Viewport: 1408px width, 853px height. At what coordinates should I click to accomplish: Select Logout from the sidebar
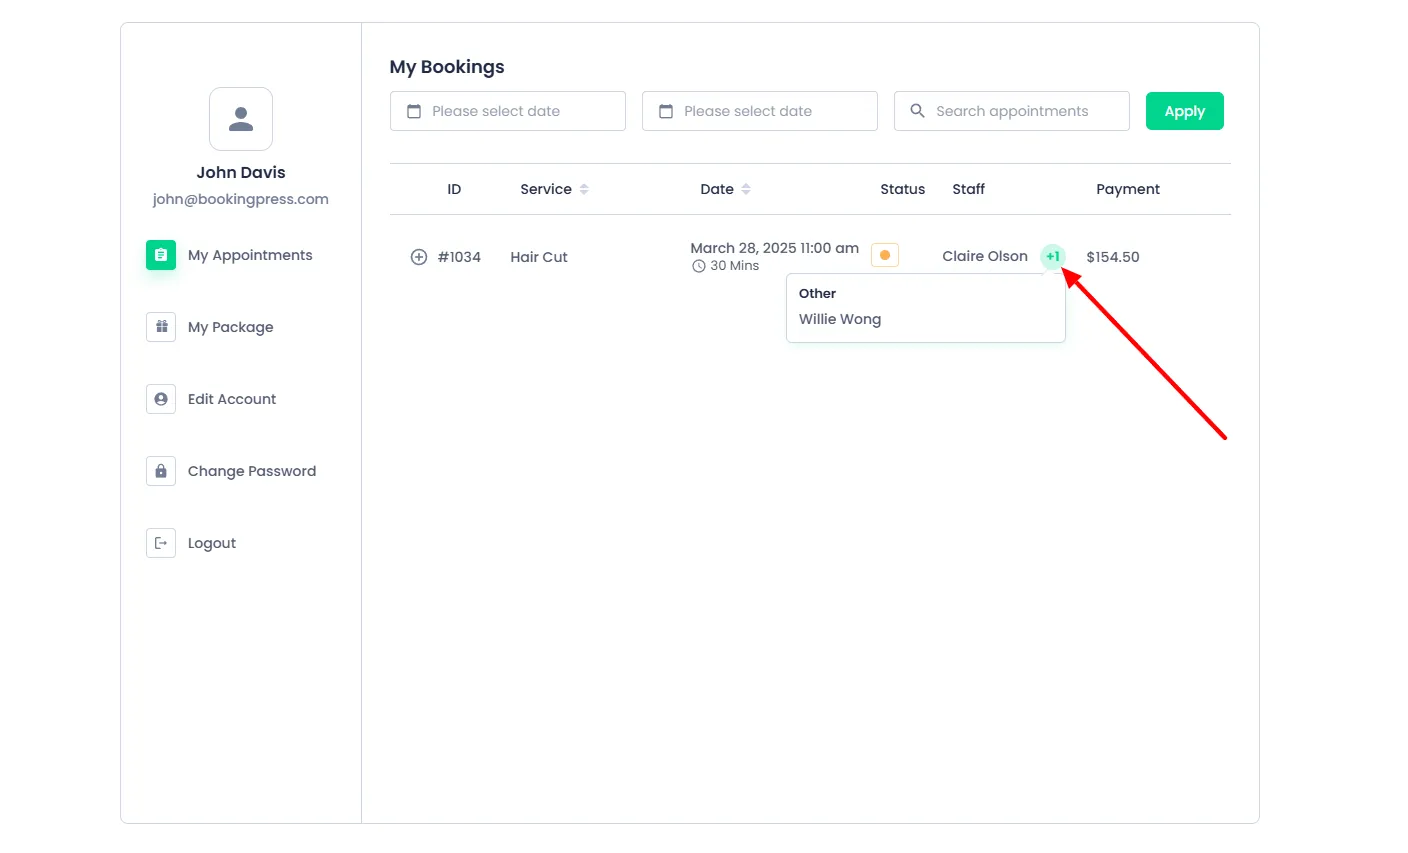192,543
